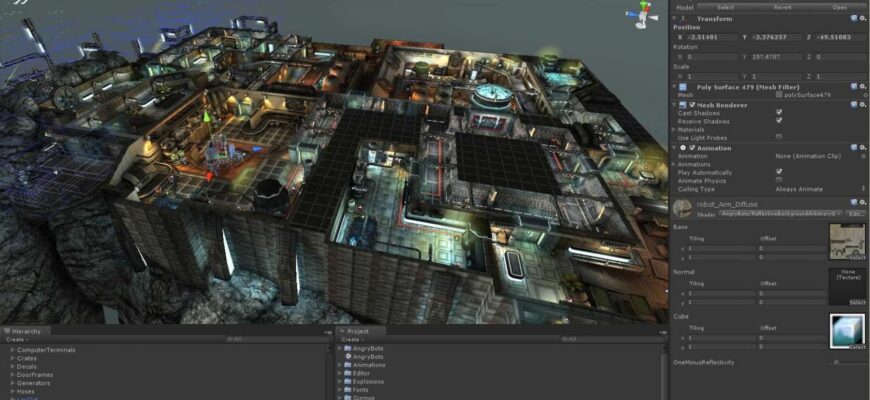
Task: Select Generators in Hierarchy
Action: [x=33, y=383]
